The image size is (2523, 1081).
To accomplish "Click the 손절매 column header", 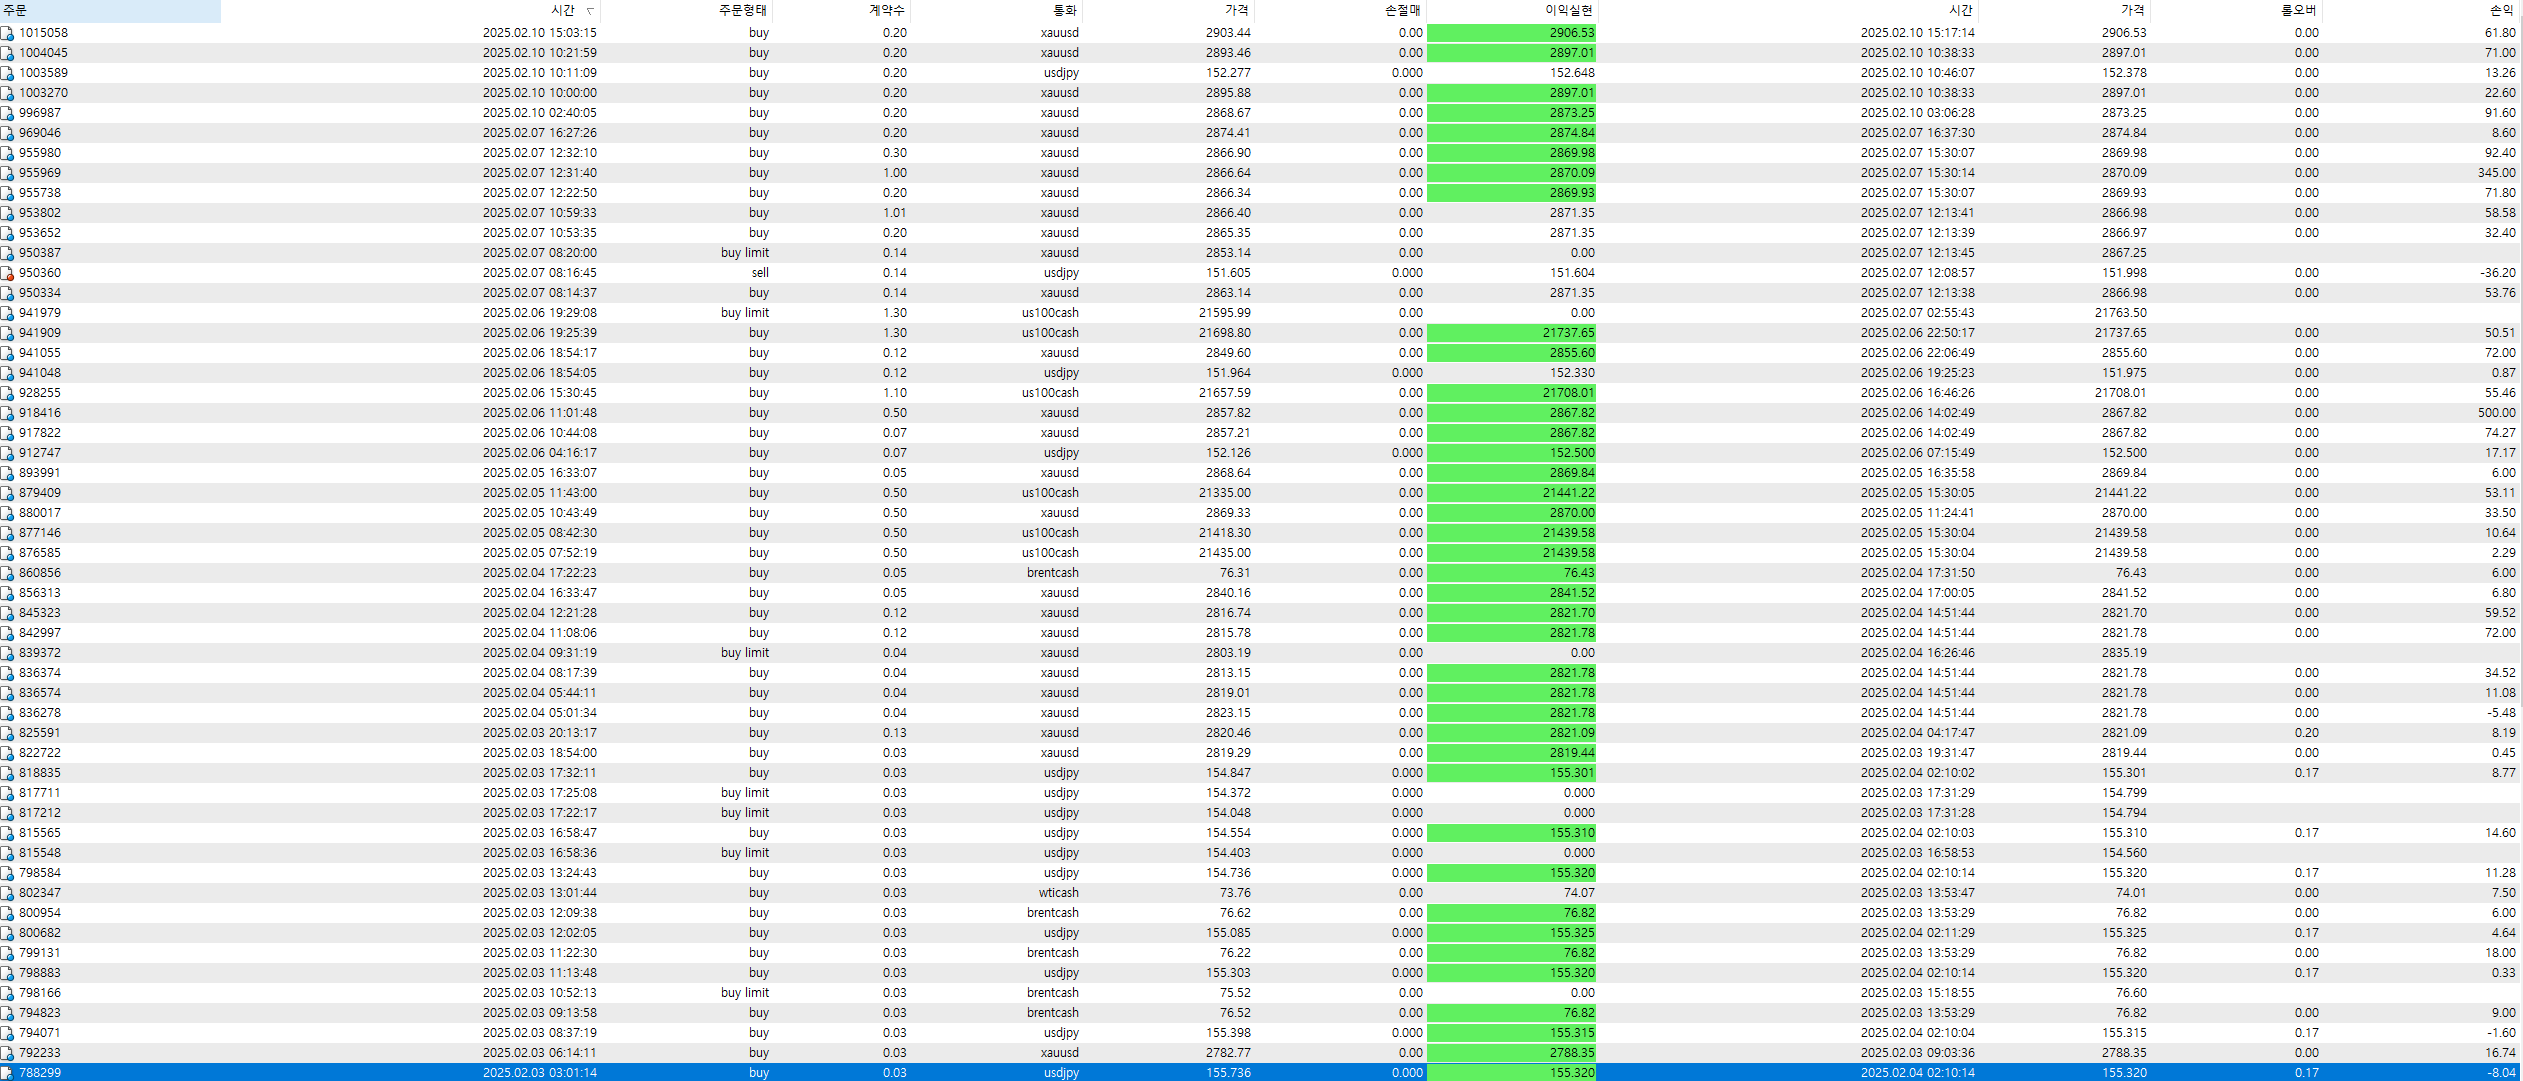I will click(1402, 11).
